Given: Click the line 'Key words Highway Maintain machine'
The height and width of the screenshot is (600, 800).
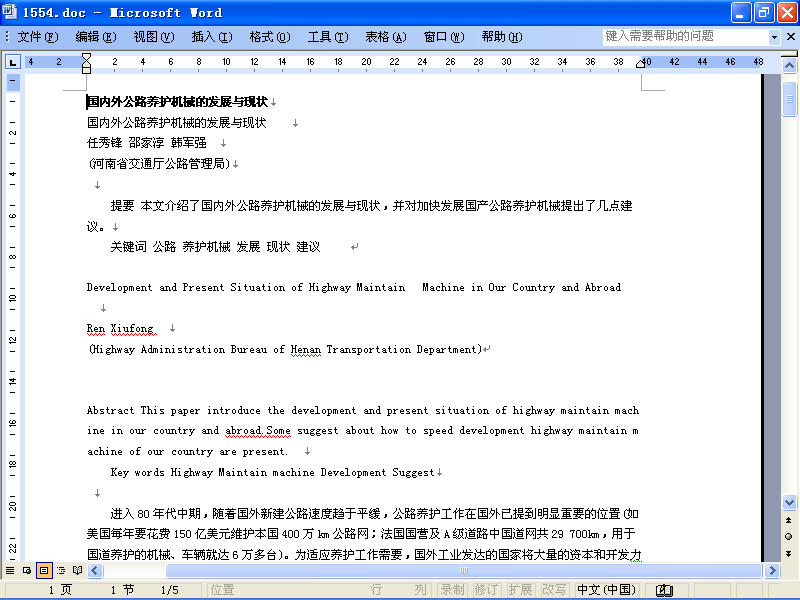Looking at the screenshot, I should (x=272, y=472).
